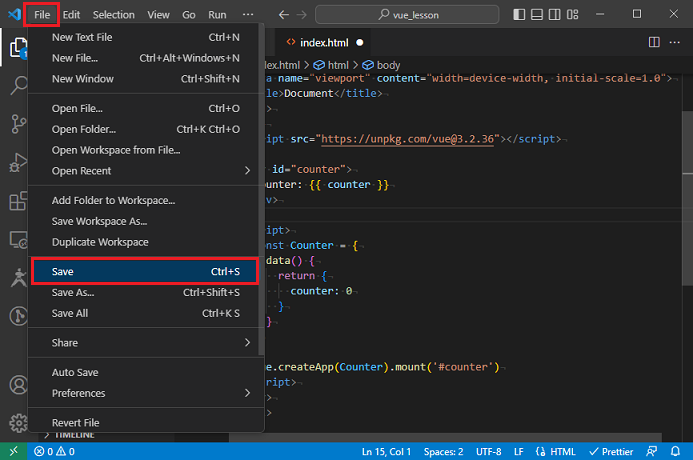693x460 pixels.
Task: Choose Open Folder... menu entry
Action: pos(146,129)
